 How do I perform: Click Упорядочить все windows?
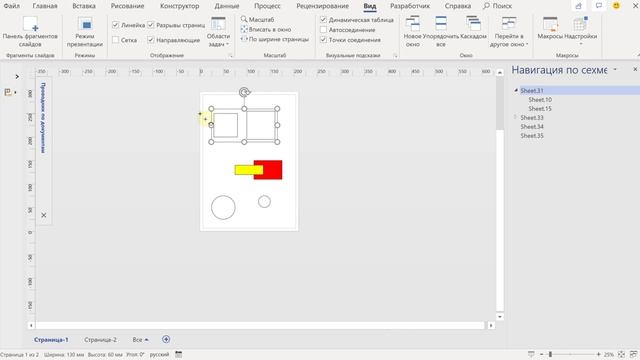(x=441, y=32)
